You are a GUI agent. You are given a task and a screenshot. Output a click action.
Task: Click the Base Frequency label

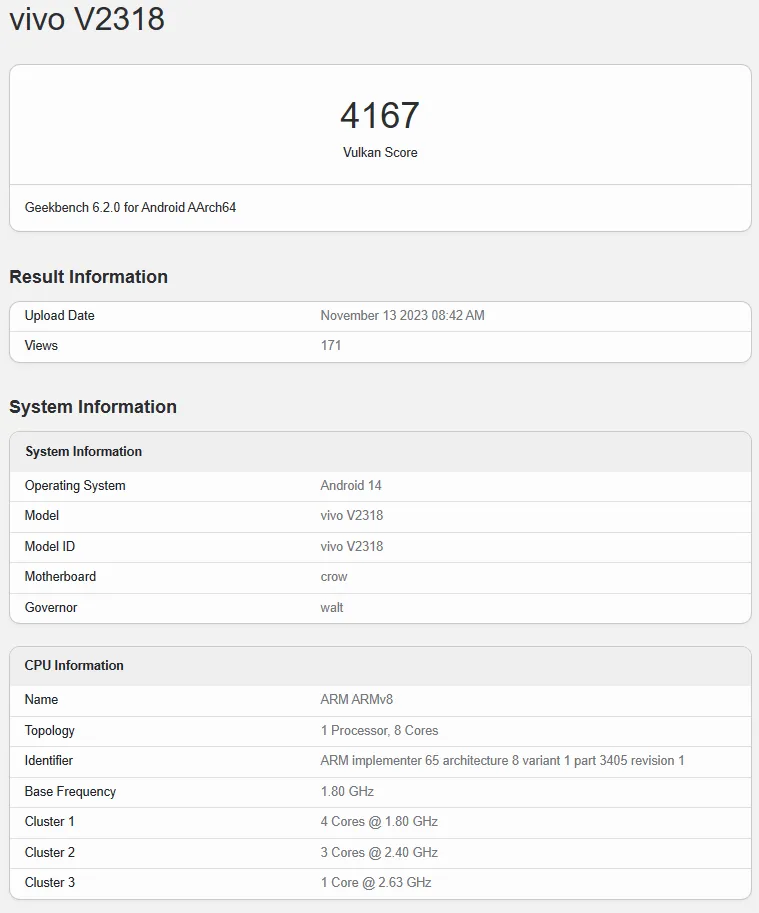[70, 792]
